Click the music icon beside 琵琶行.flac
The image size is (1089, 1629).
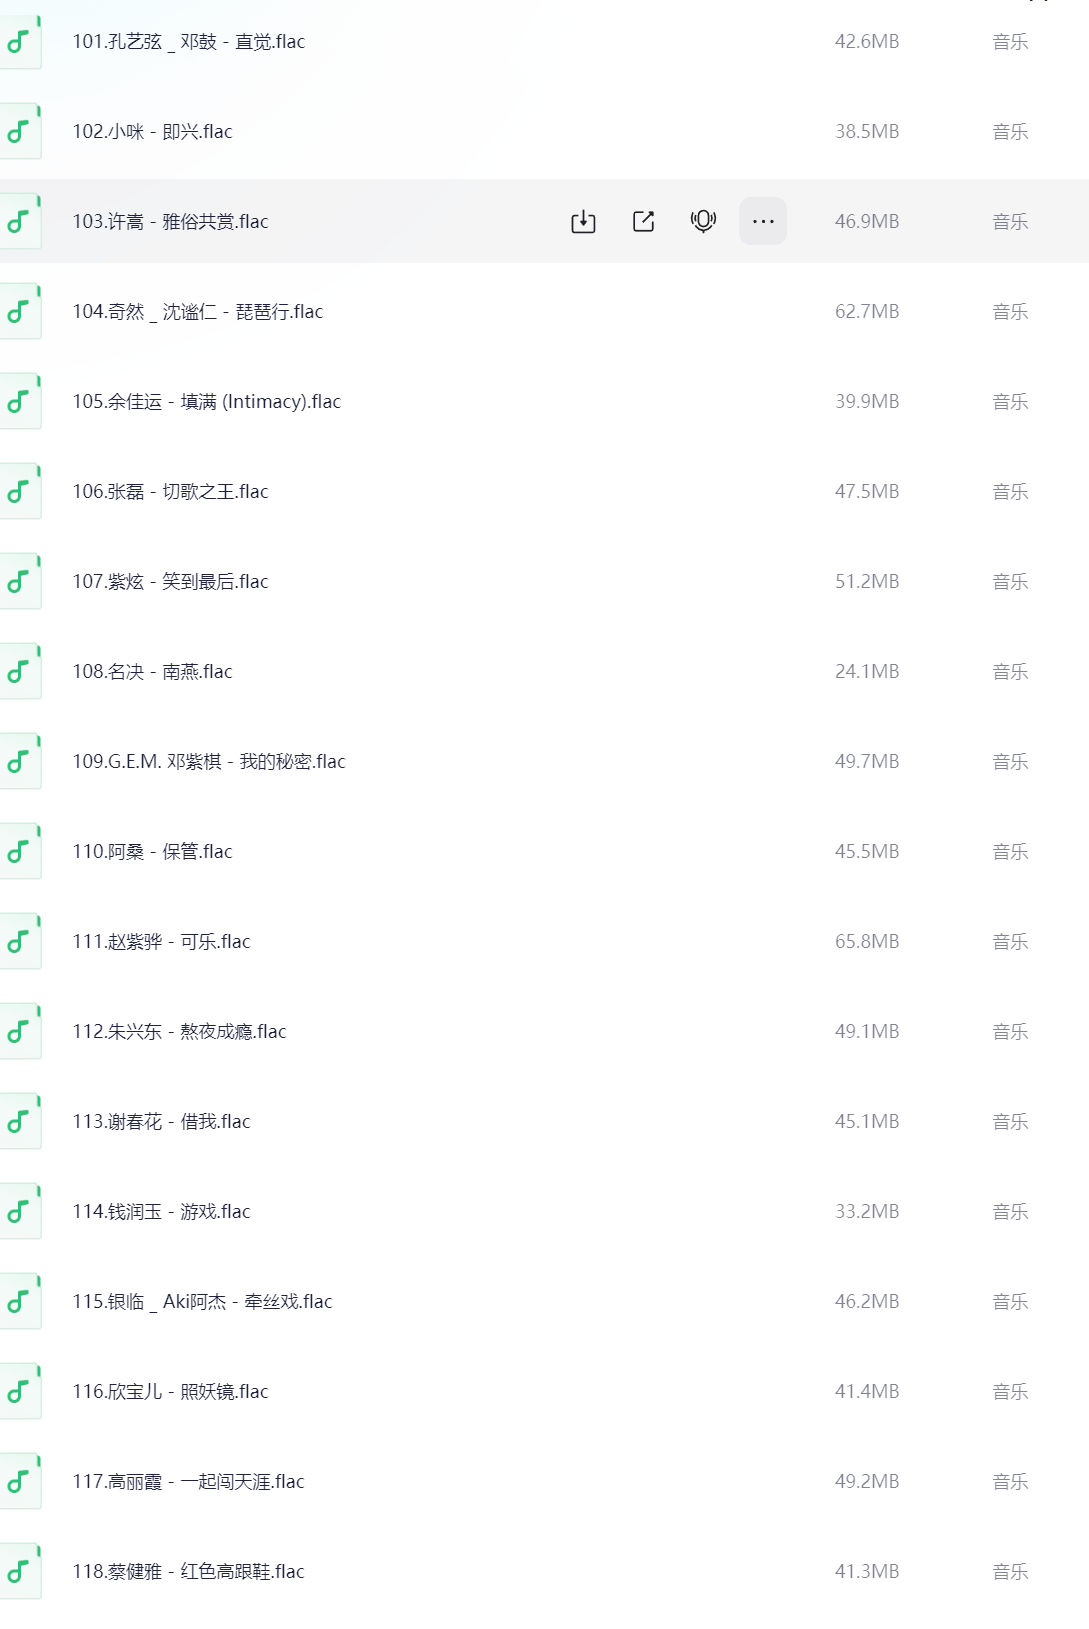pyautogui.click(x=19, y=312)
